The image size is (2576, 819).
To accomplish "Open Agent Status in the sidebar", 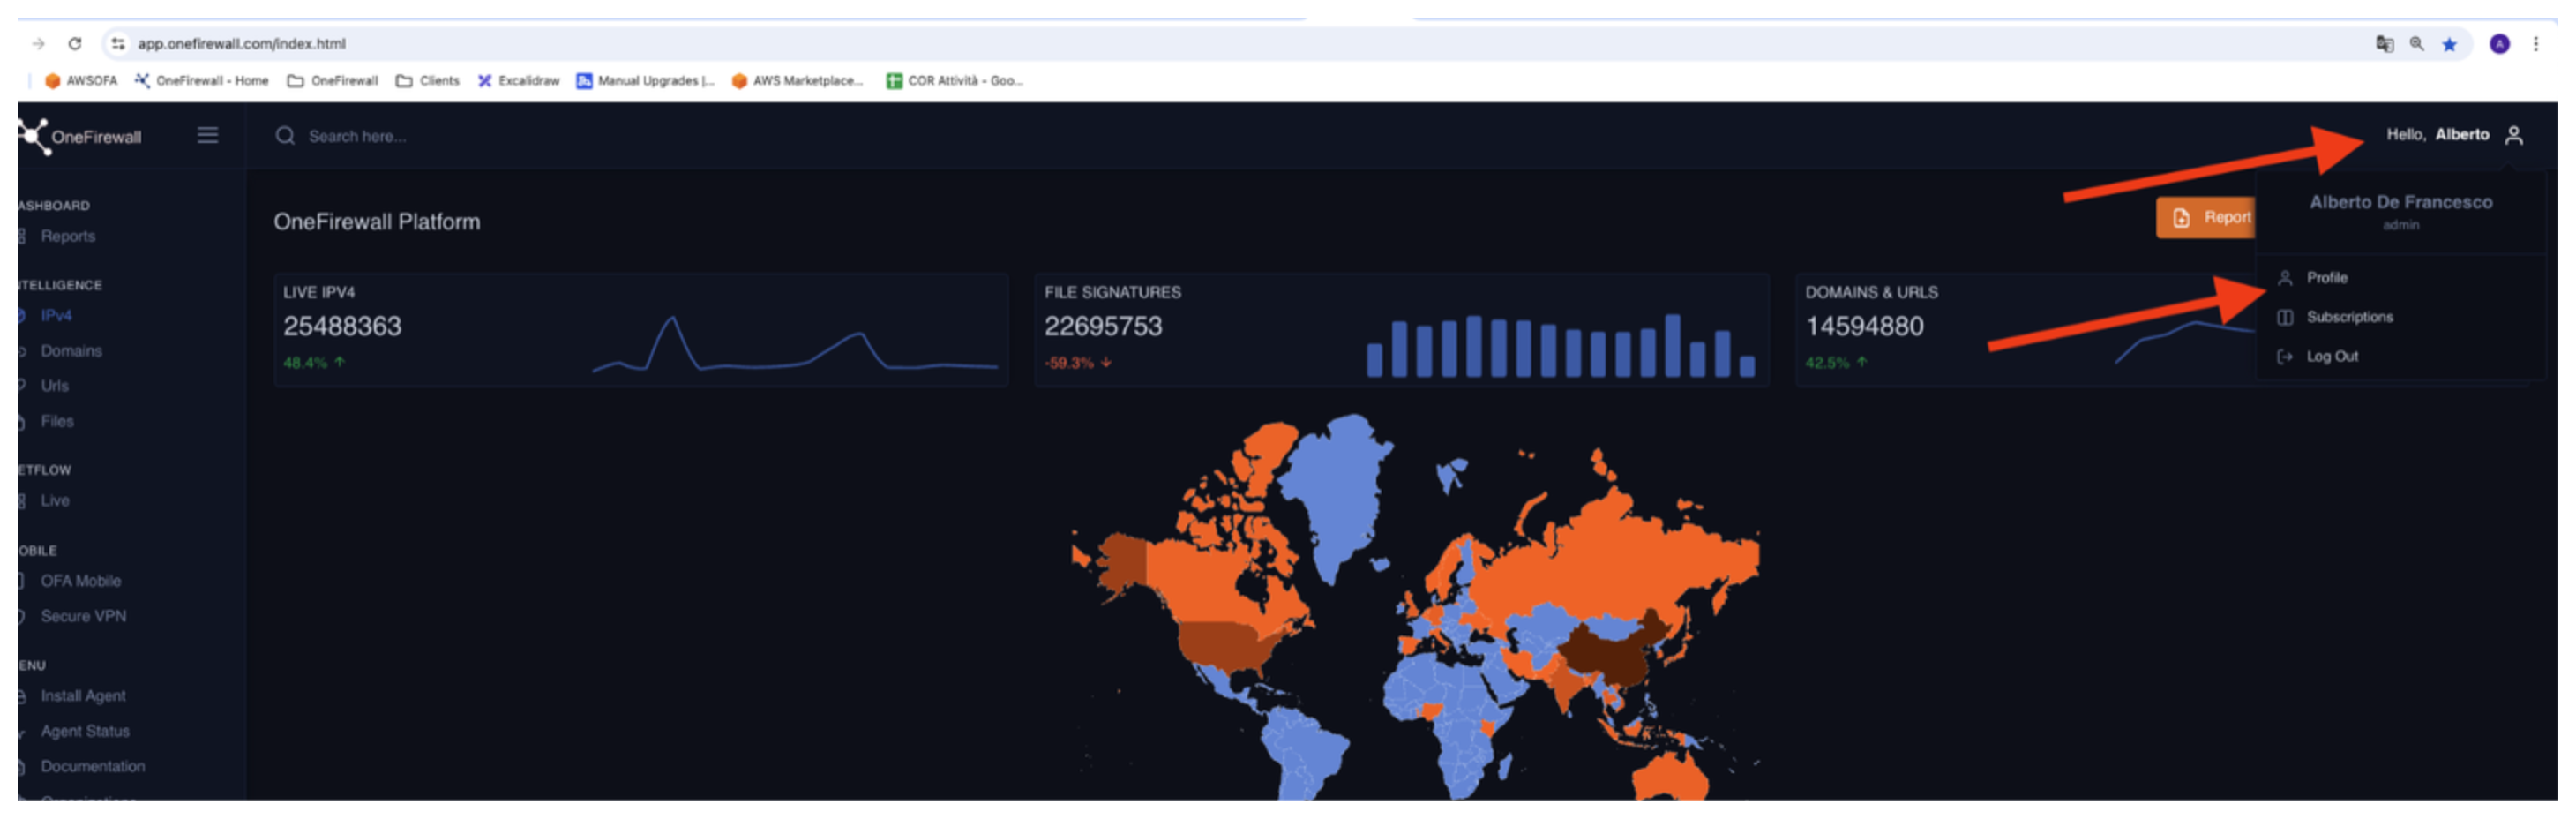I will [x=85, y=731].
